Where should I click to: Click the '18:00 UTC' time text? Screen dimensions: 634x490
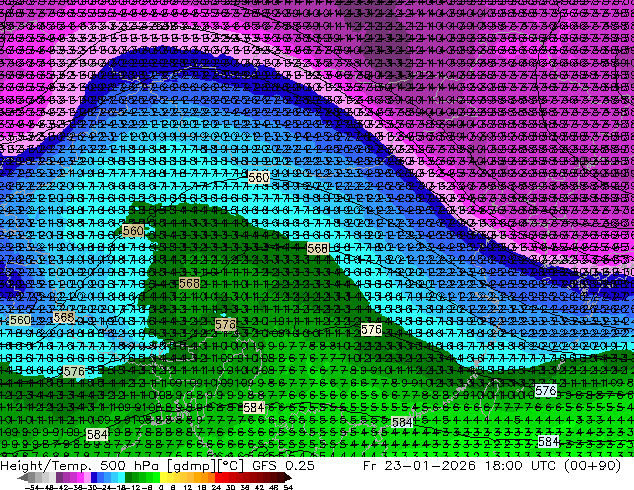click(x=521, y=466)
